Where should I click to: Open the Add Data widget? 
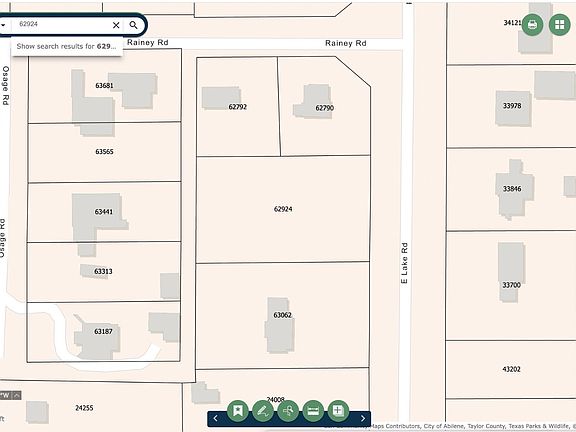(338, 411)
